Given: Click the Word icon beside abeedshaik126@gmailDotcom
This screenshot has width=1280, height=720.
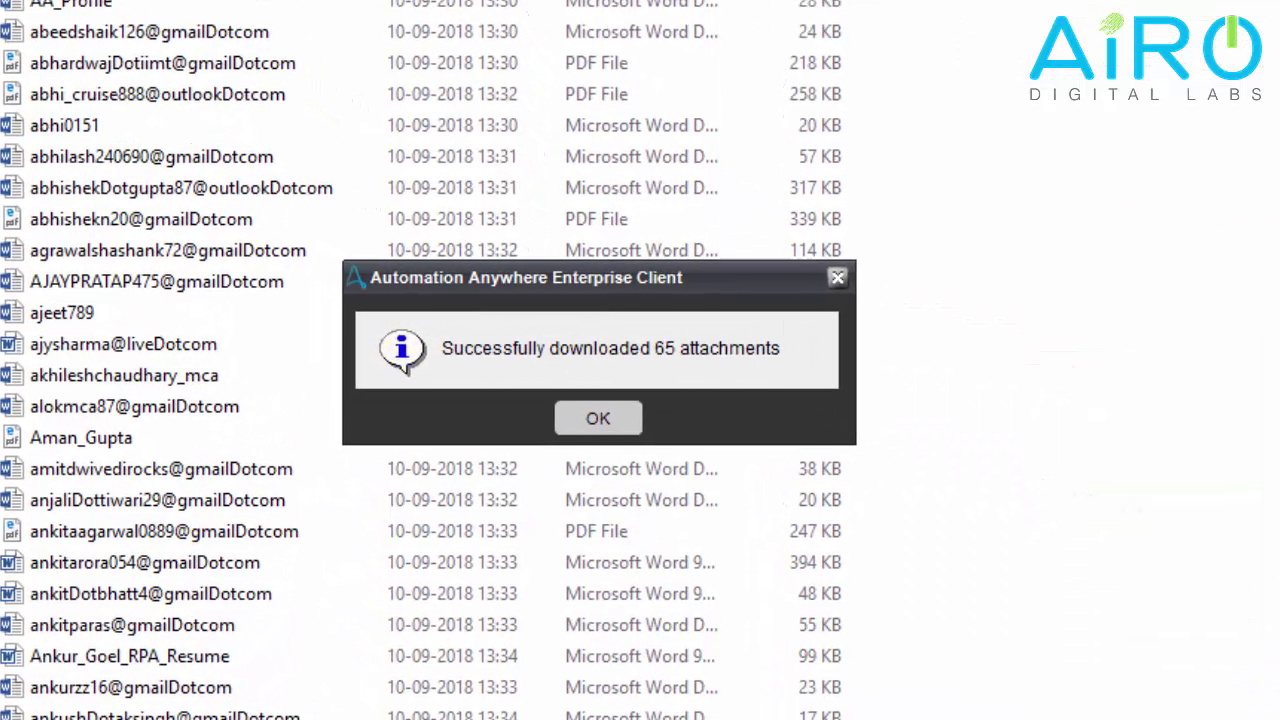Looking at the screenshot, I should coord(11,32).
